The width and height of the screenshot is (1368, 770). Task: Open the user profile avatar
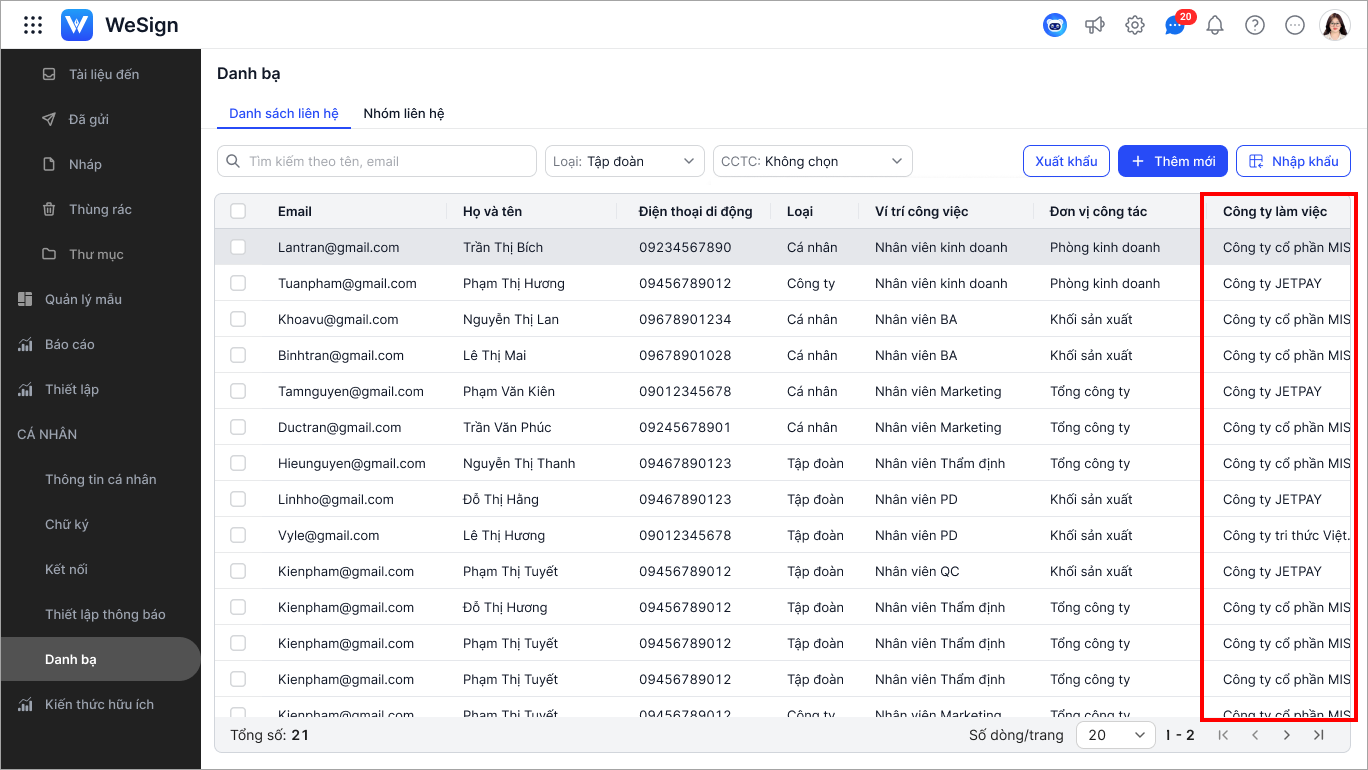point(1334,25)
